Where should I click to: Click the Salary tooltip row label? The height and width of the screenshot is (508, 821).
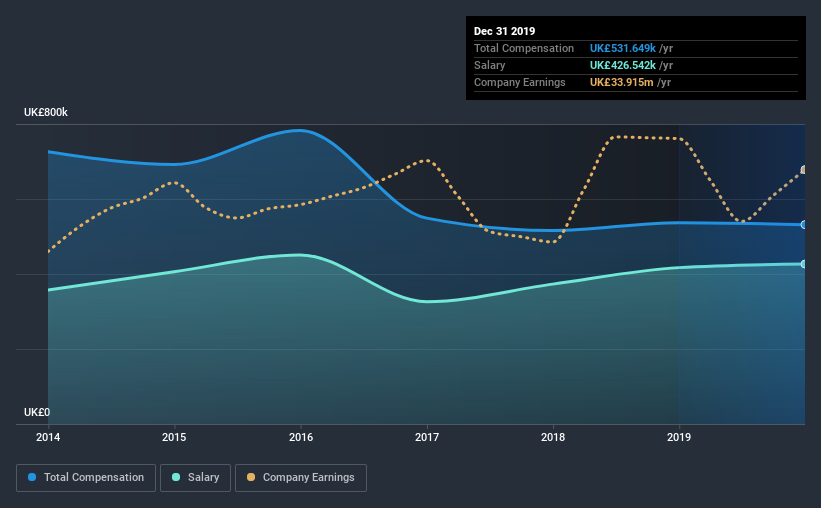coord(490,65)
